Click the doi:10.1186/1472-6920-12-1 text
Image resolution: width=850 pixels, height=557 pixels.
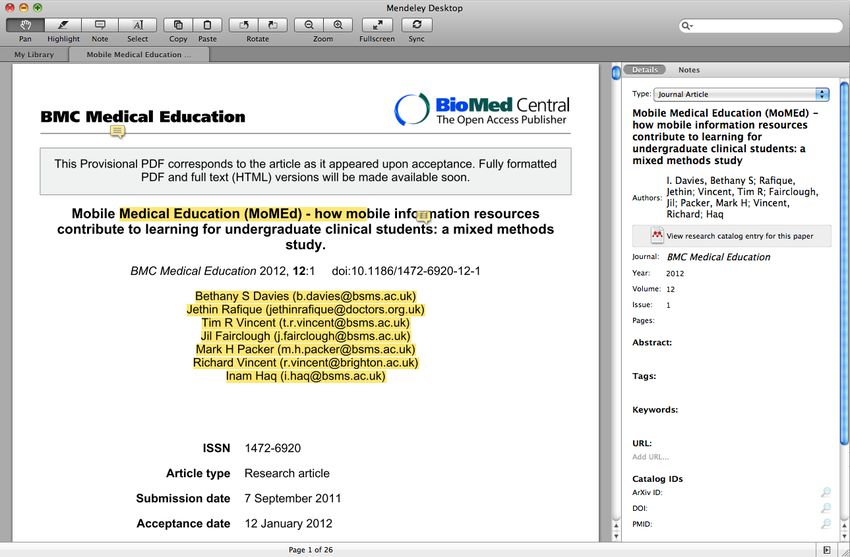tap(405, 271)
